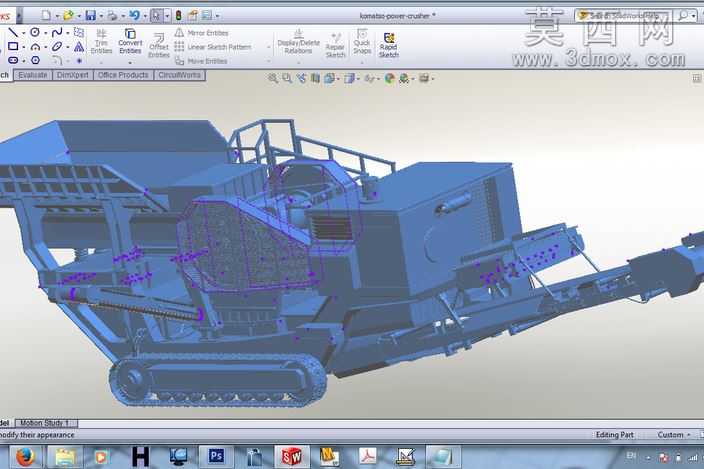Viewport: 704px width, 469px height.
Task: Click the Convert Entities tool
Action: (130, 41)
